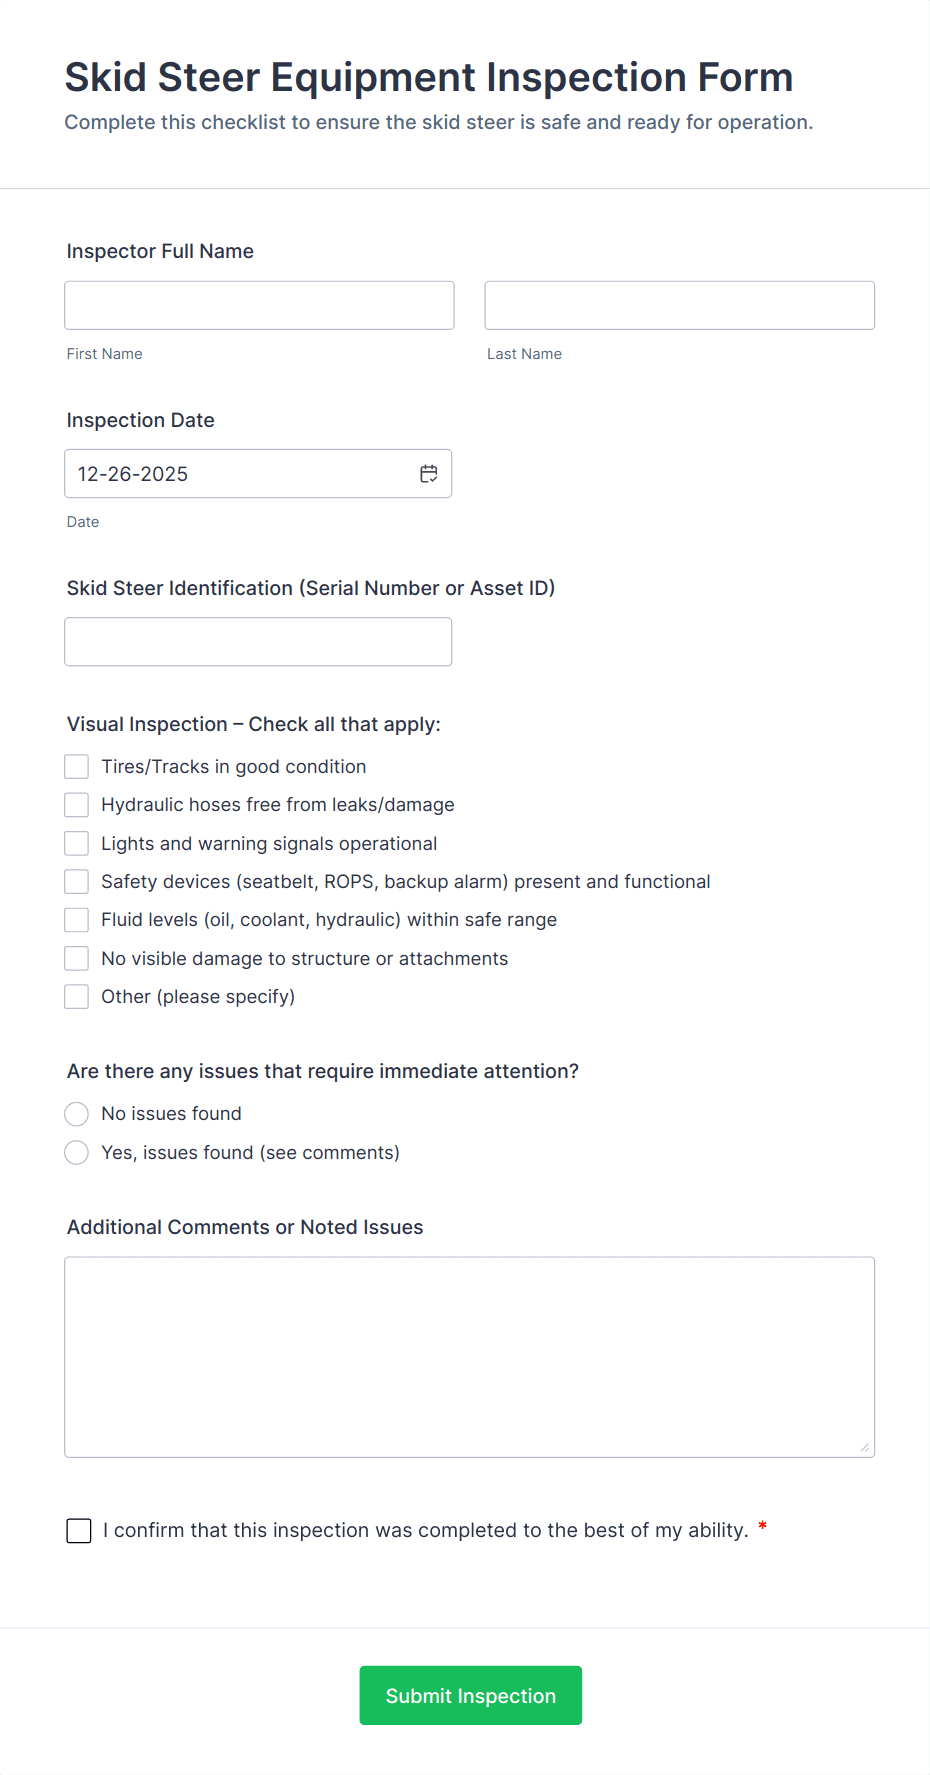This screenshot has height=1775, width=930.
Task: Click the form title heading
Action: (429, 77)
